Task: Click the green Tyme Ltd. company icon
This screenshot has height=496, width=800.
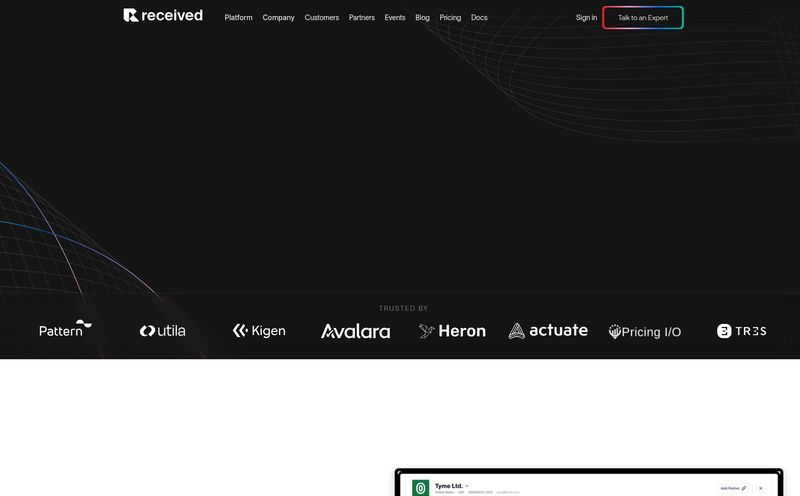Action: tap(420, 488)
